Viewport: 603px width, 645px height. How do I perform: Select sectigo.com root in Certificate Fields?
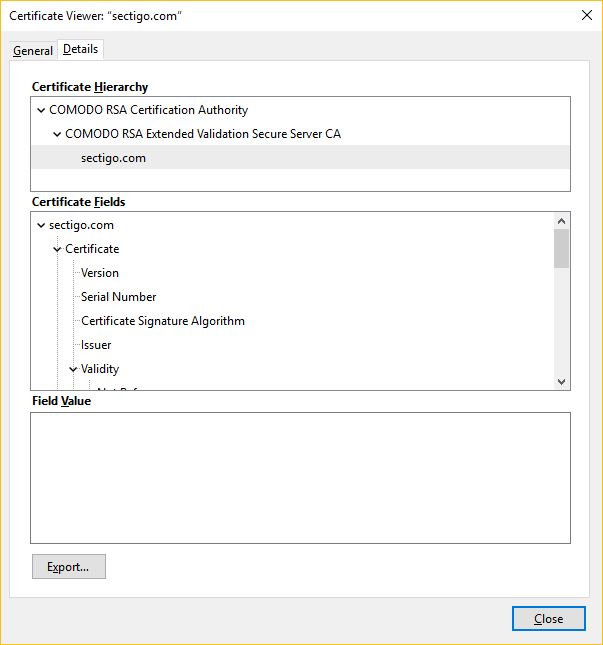click(81, 225)
